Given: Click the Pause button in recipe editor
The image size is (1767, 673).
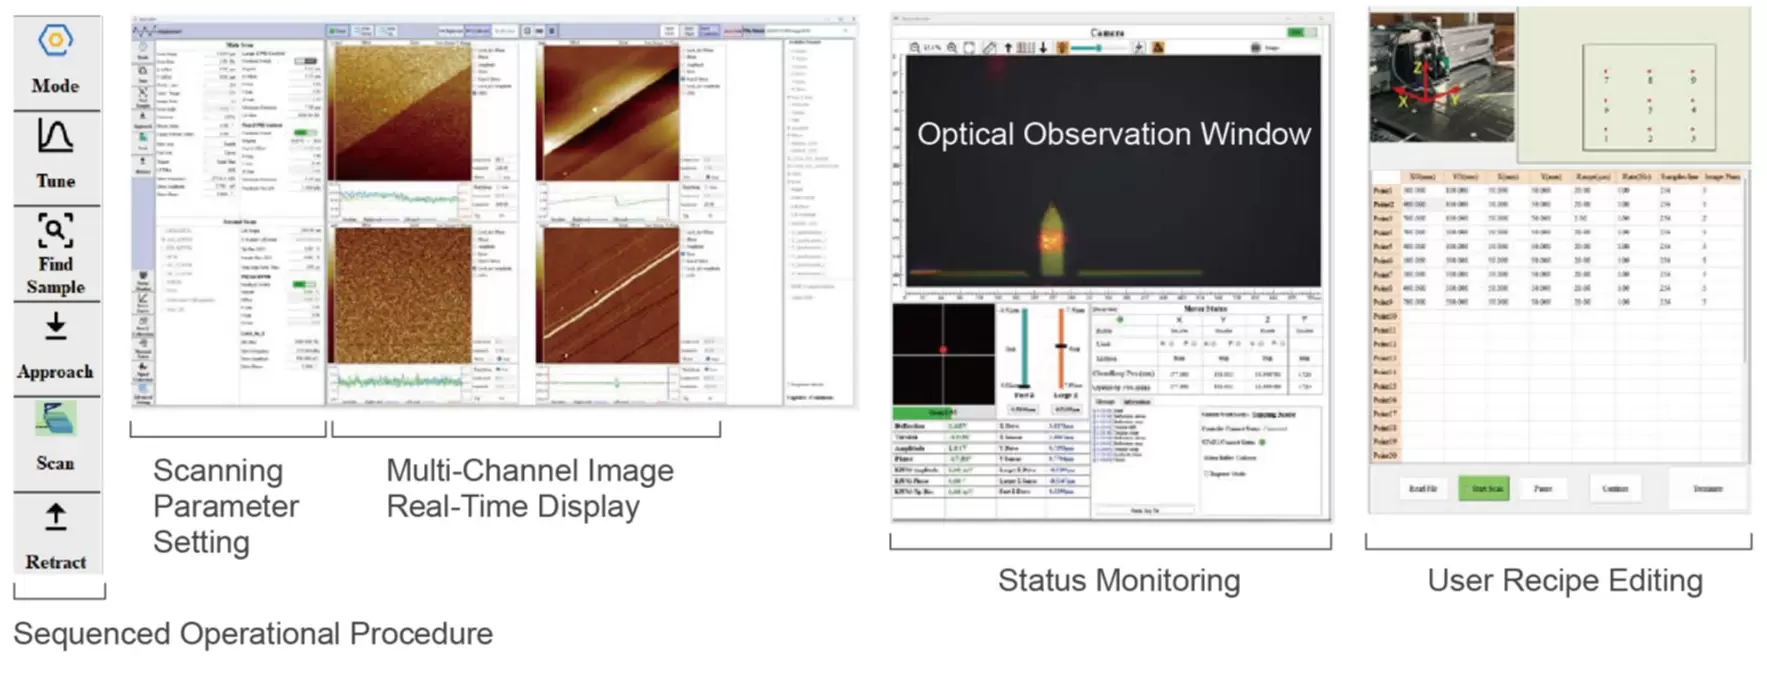Looking at the screenshot, I should (1543, 489).
